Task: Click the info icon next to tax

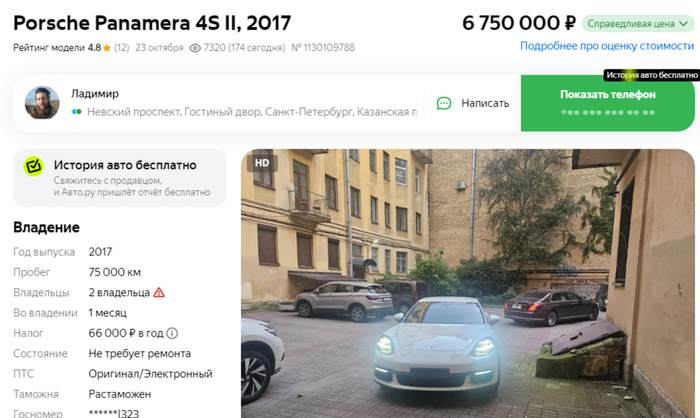Action: pyautogui.click(x=172, y=333)
